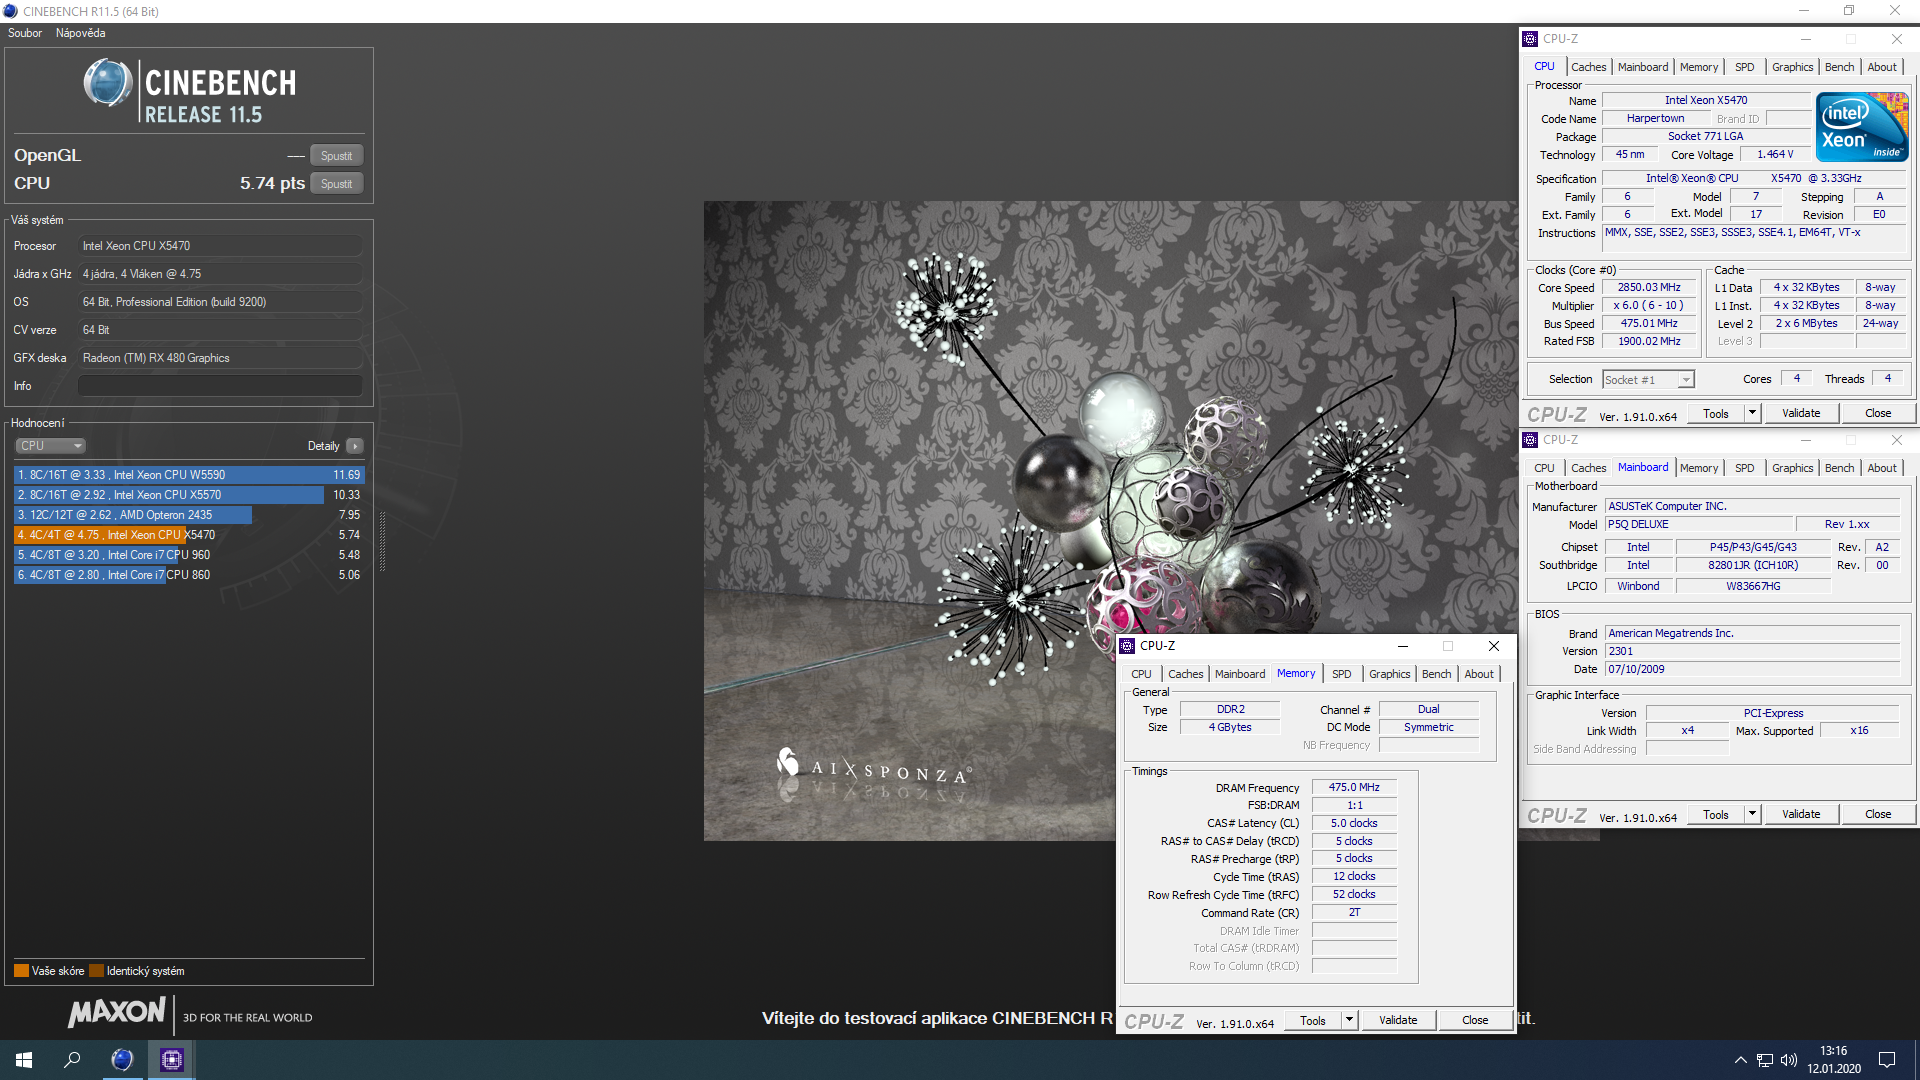
Task: Open the network tray icon
Action: (1765, 1060)
